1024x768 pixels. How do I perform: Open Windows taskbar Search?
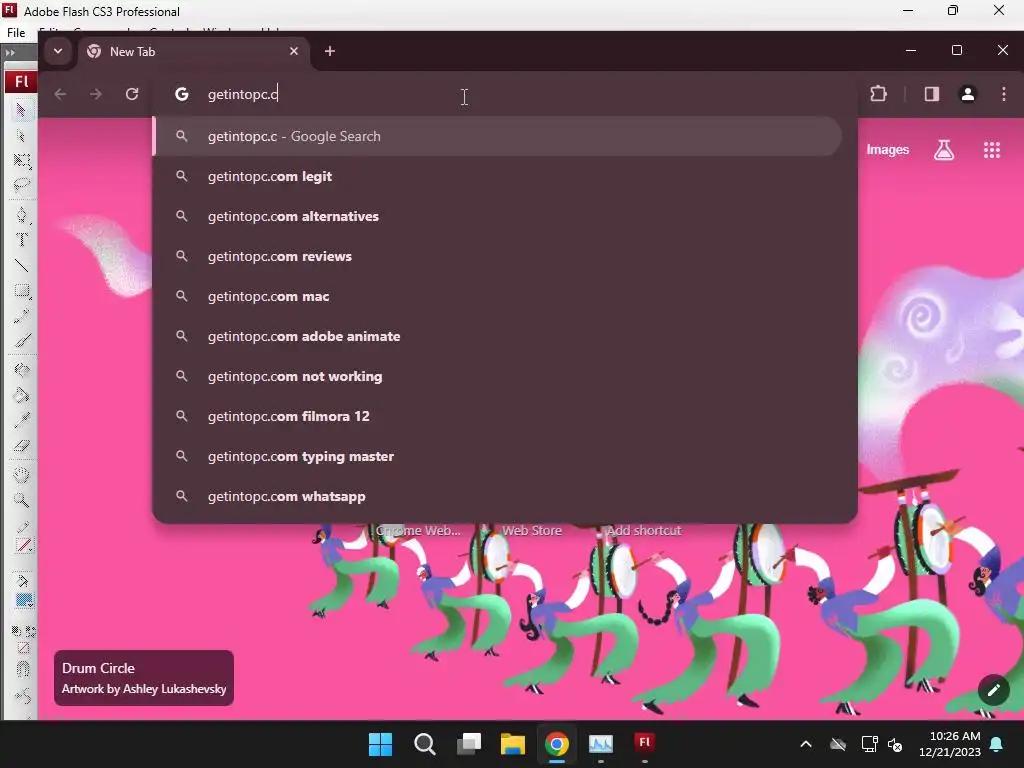(424, 744)
